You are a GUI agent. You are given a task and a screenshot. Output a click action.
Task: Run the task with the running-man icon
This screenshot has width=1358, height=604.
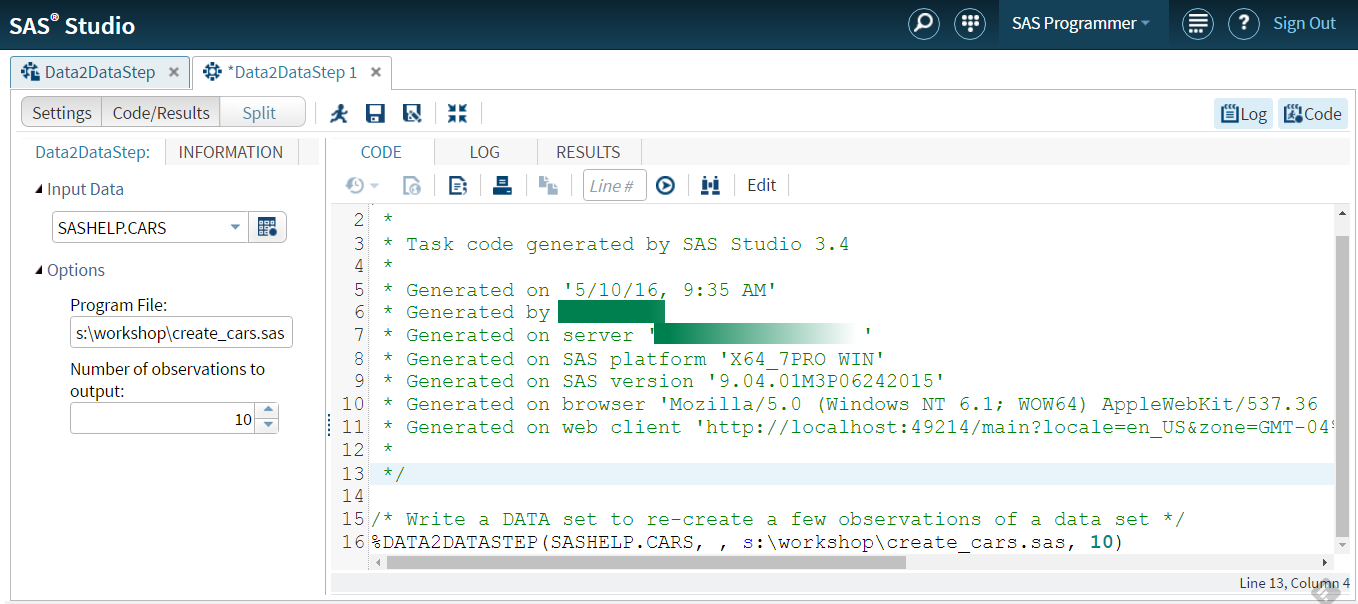click(x=340, y=113)
